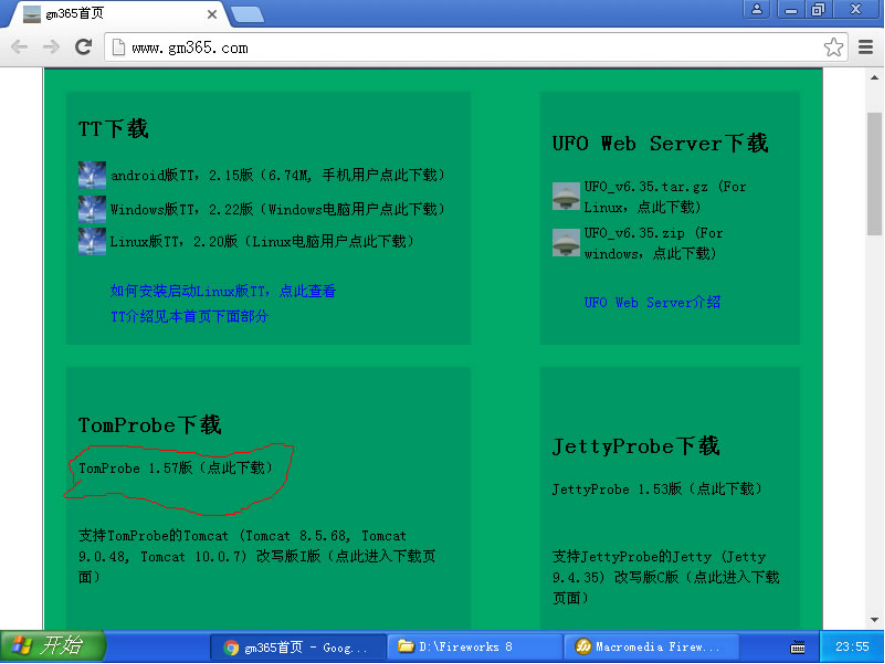Click the UFO_v6.35.tar.gz saucer icon
Screen dimensions: 885x664
[x=566, y=196]
